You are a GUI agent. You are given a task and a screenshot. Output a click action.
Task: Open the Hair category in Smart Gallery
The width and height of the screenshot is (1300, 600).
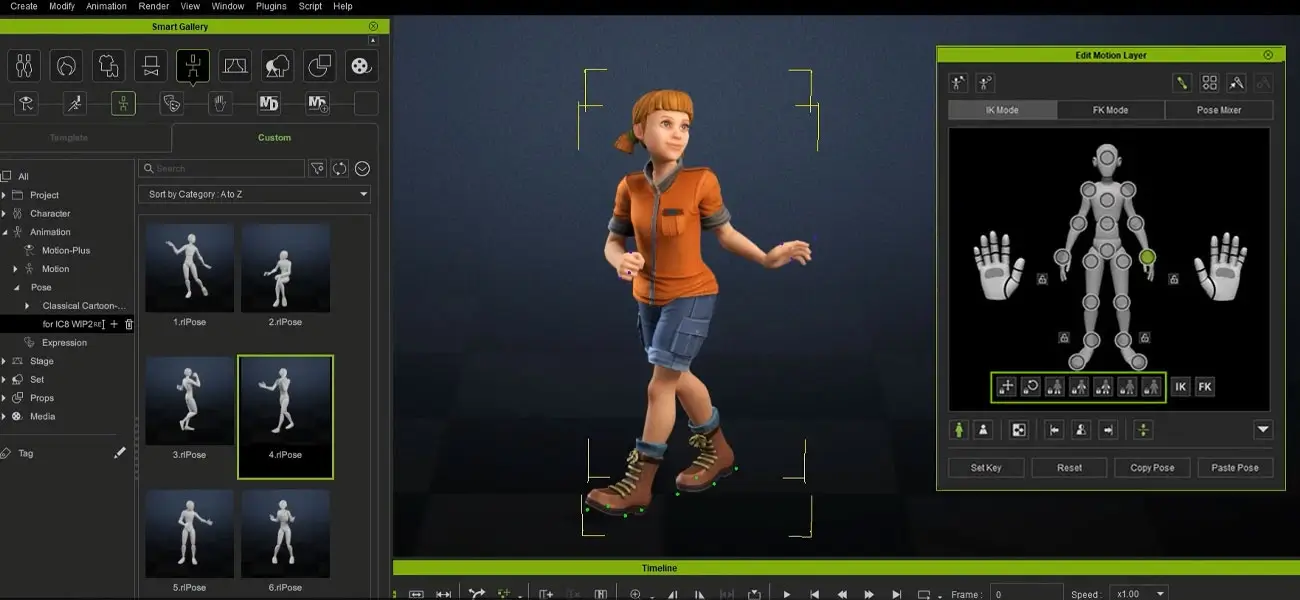(x=66, y=66)
